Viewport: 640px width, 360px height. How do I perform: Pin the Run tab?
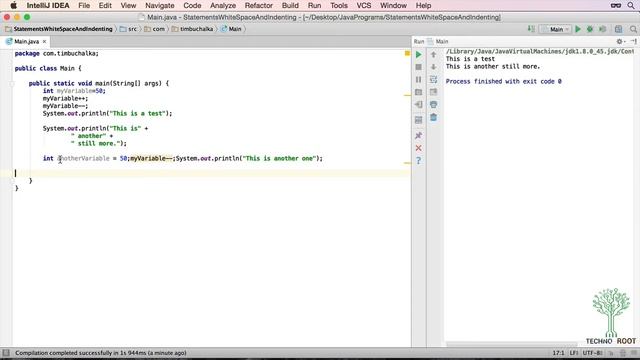(x=418, y=136)
